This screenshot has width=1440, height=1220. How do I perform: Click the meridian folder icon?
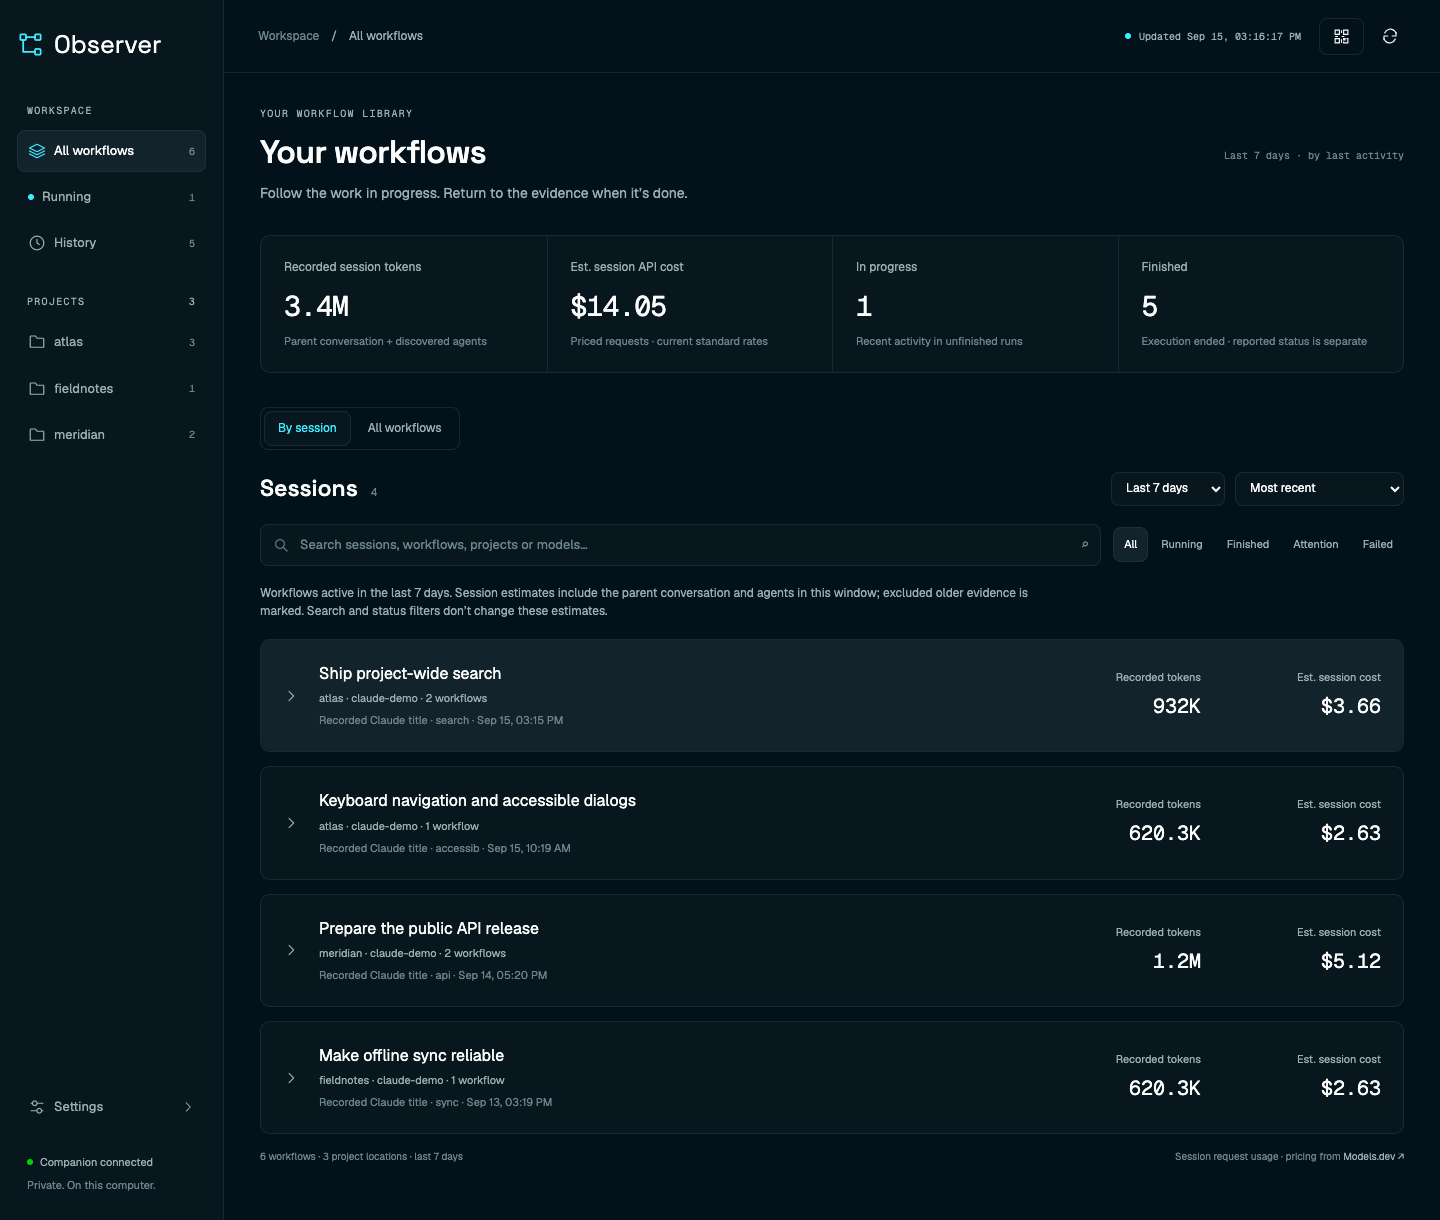point(37,435)
